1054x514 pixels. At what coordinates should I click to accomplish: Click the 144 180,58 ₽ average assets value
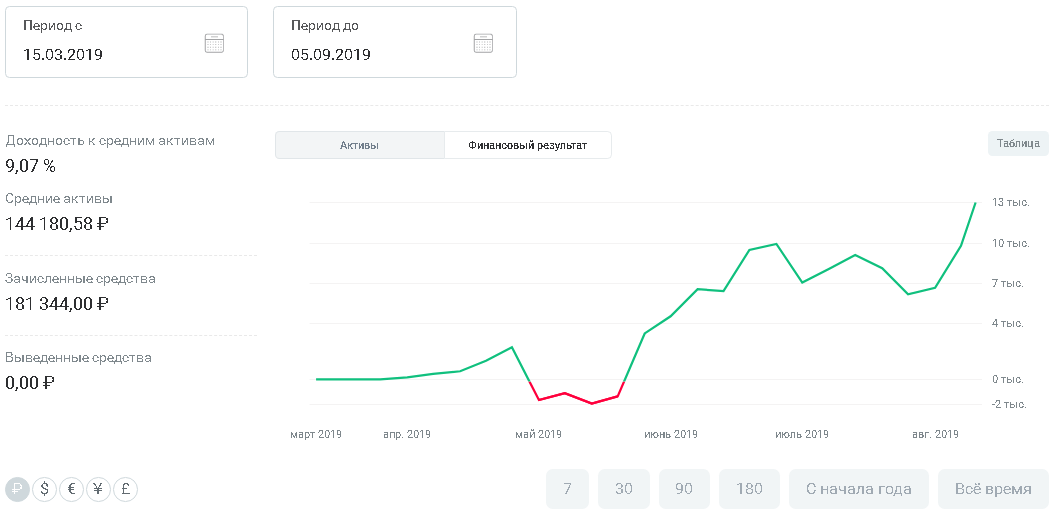coord(57,224)
